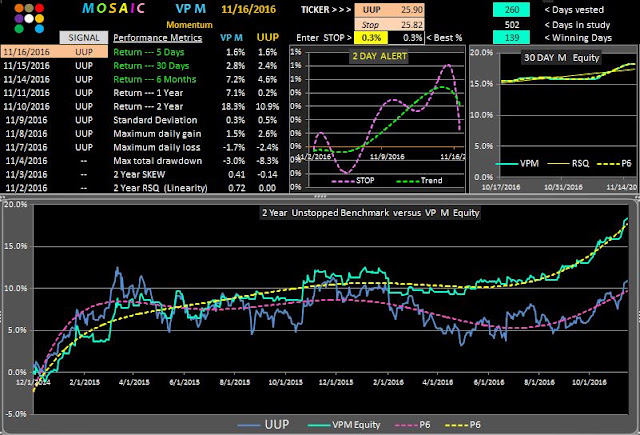Click the Standard Deviation label

[x=155, y=120]
